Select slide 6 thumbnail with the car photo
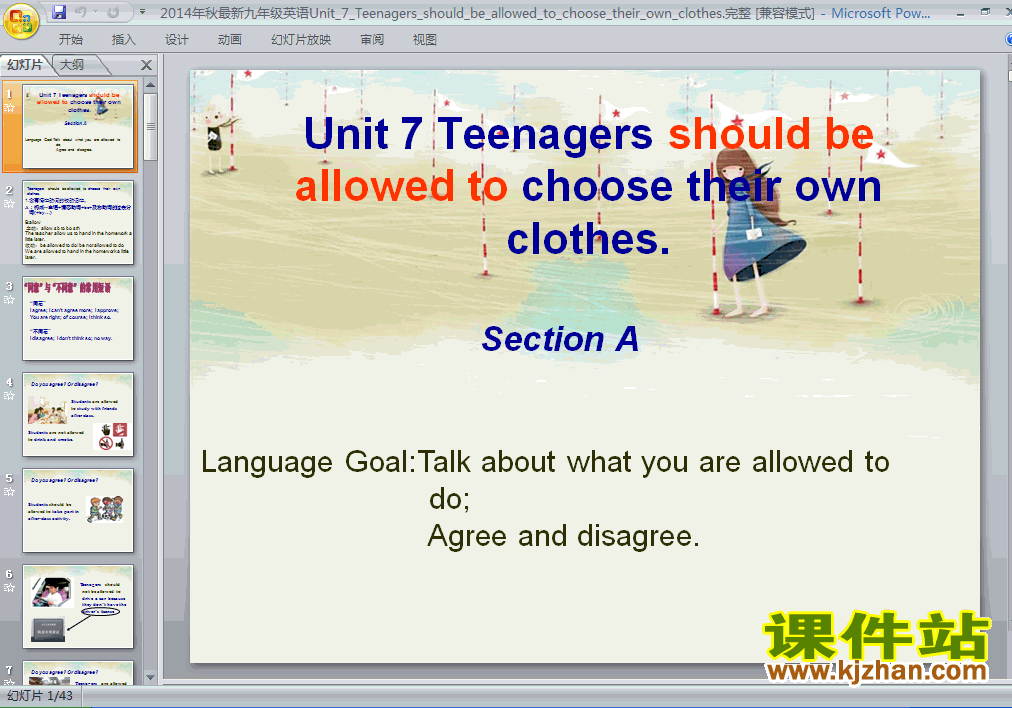This screenshot has width=1012, height=708. point(78,607)
